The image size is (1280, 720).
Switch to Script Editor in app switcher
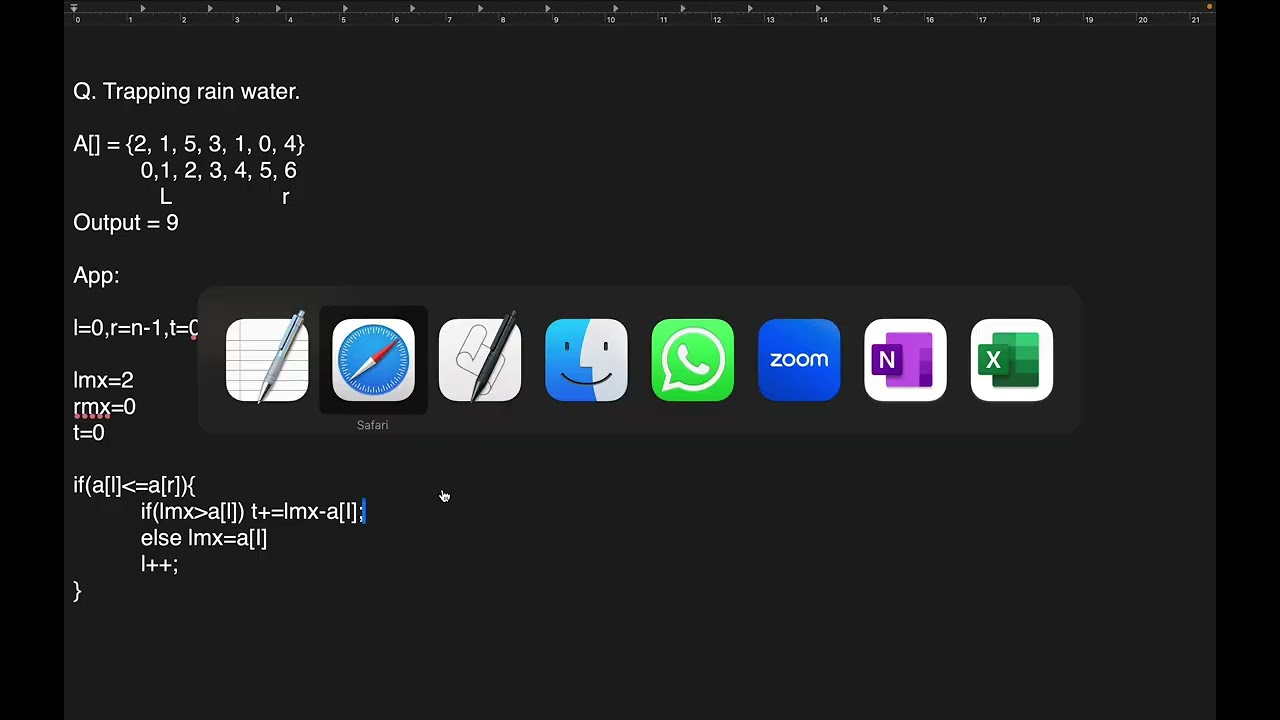point(480,359)
